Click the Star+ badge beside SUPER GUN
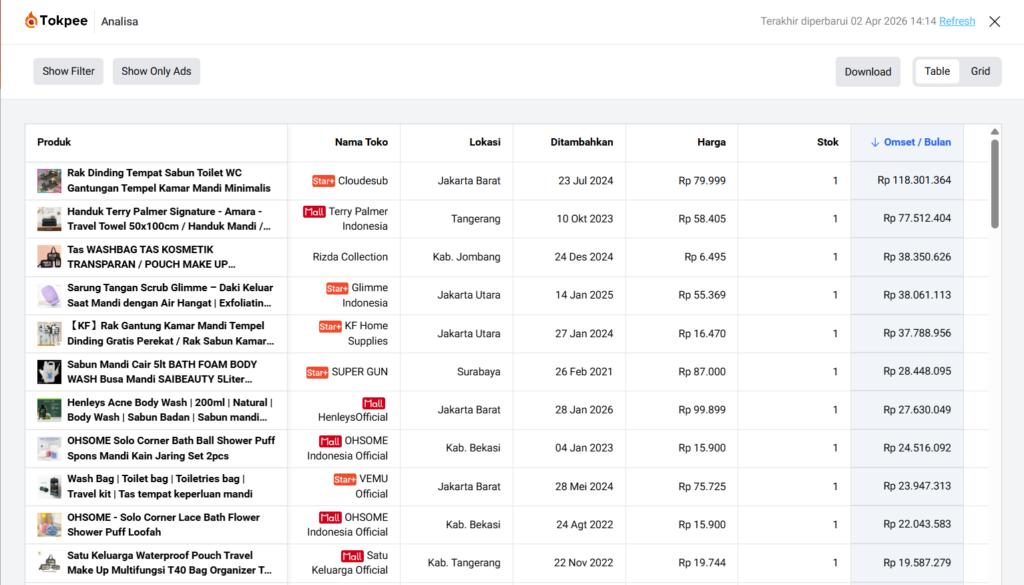The width and height of the screenshot is (1024, 585). click(x=318, y=371)
